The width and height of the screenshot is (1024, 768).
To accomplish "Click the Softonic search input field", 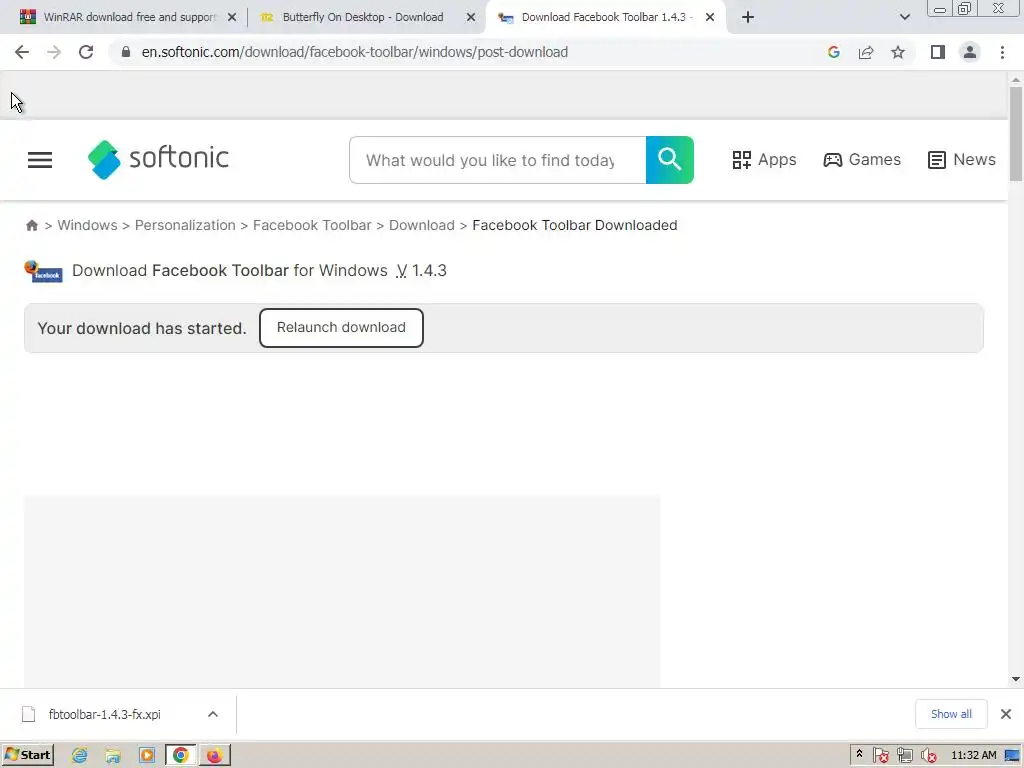I will [498, 160].
